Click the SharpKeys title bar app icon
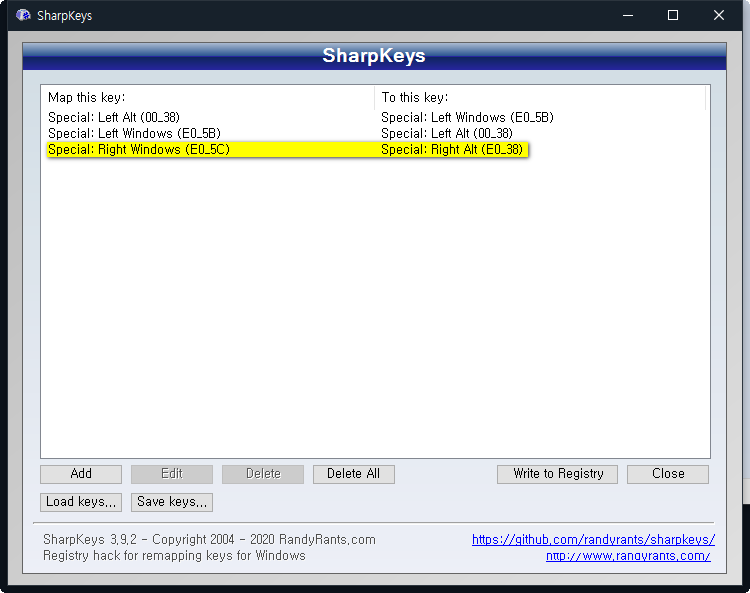750x593 pixels. pos(23,15)
